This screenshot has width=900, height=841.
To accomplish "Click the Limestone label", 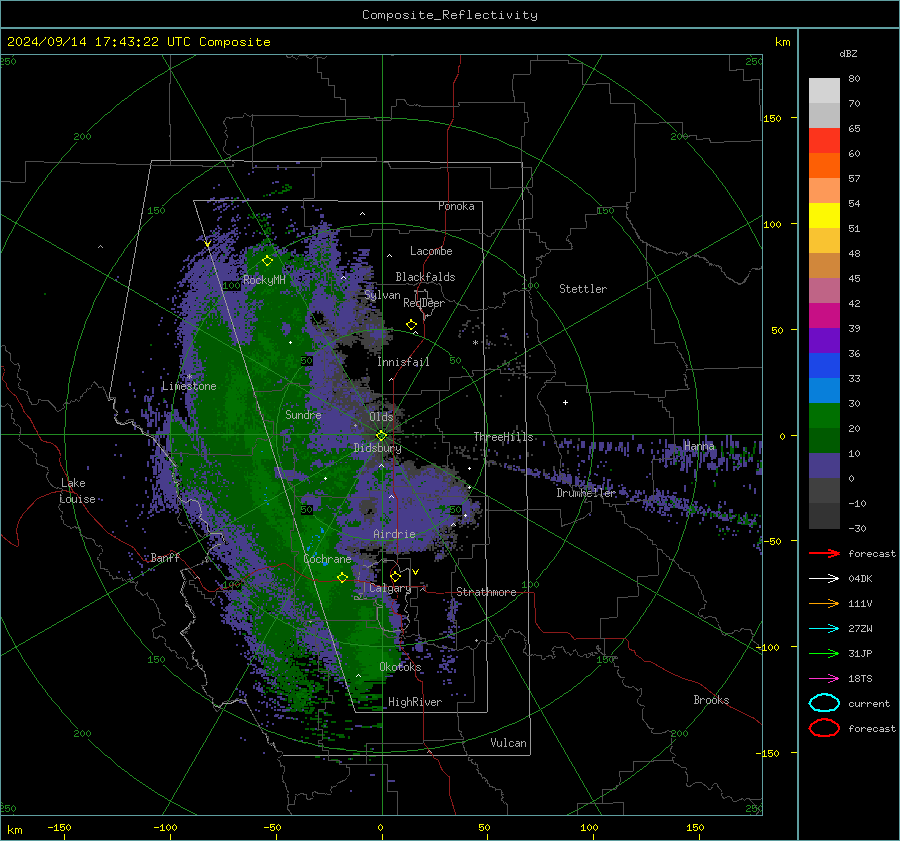I will coord(189,386).
